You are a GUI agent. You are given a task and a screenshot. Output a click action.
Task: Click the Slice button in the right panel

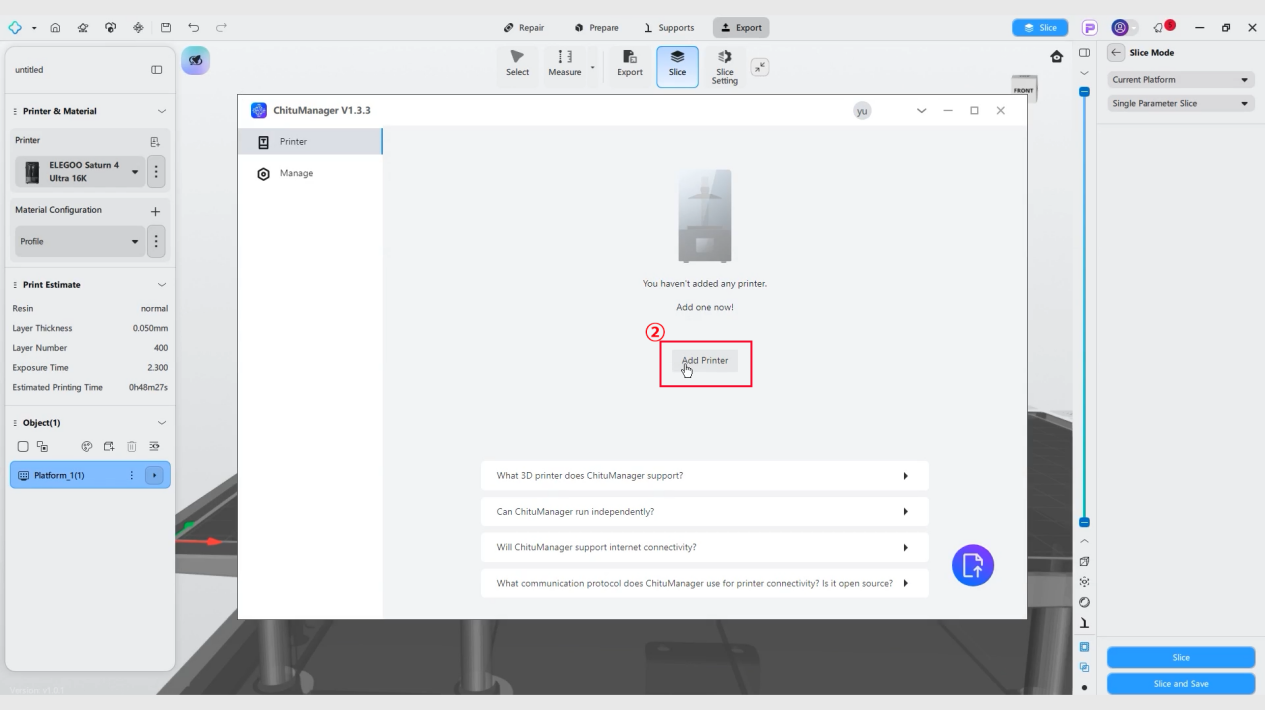coord(1181,657)
